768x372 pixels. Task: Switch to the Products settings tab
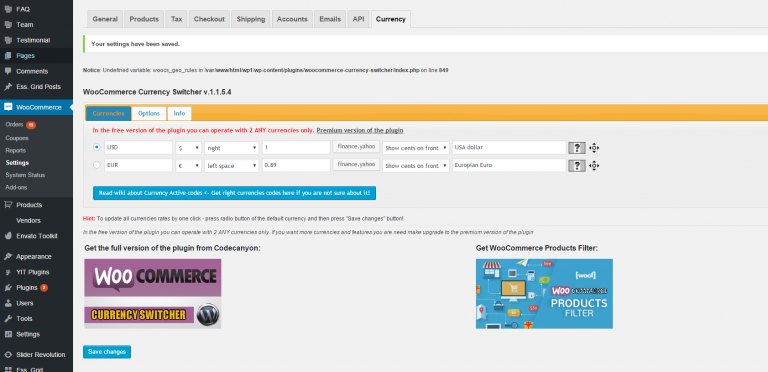coord(144,19)
